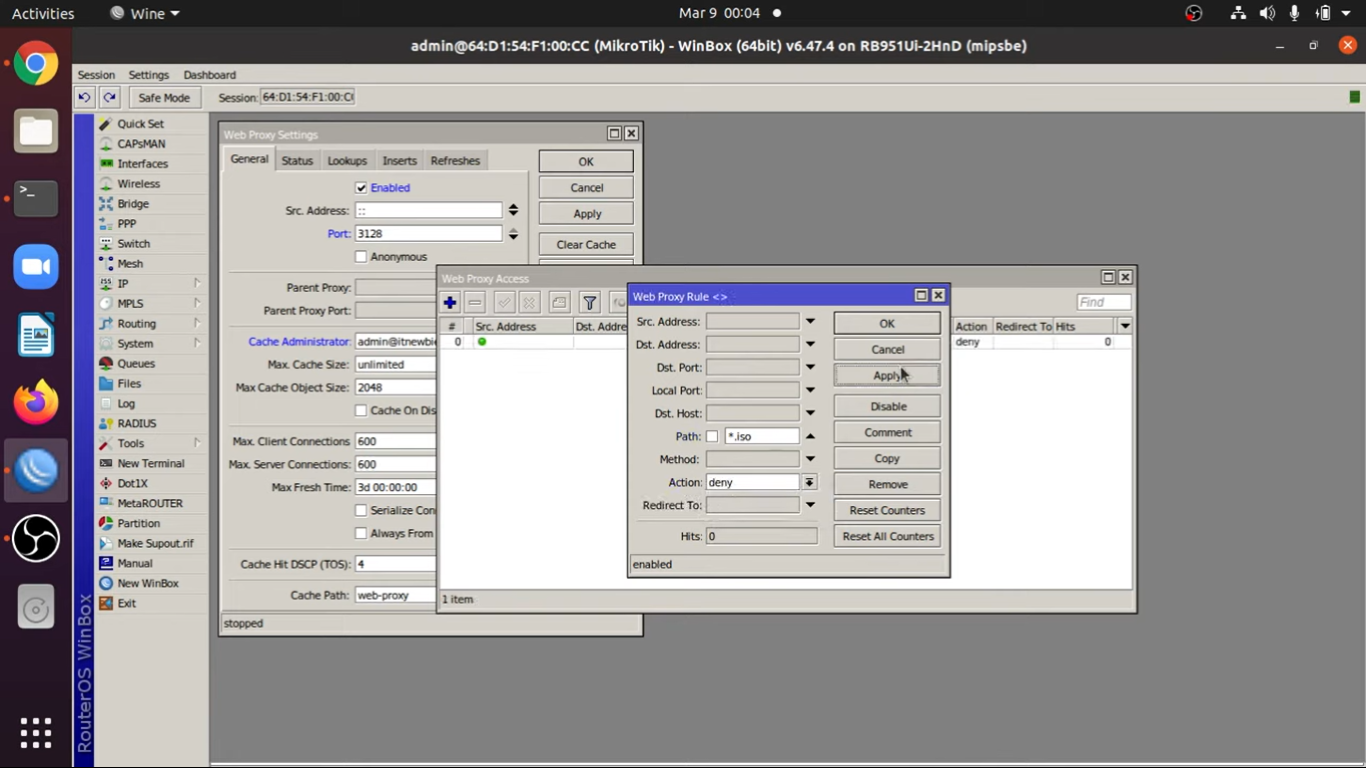Click the enable checkmark toolbar icon

point(504,303)
